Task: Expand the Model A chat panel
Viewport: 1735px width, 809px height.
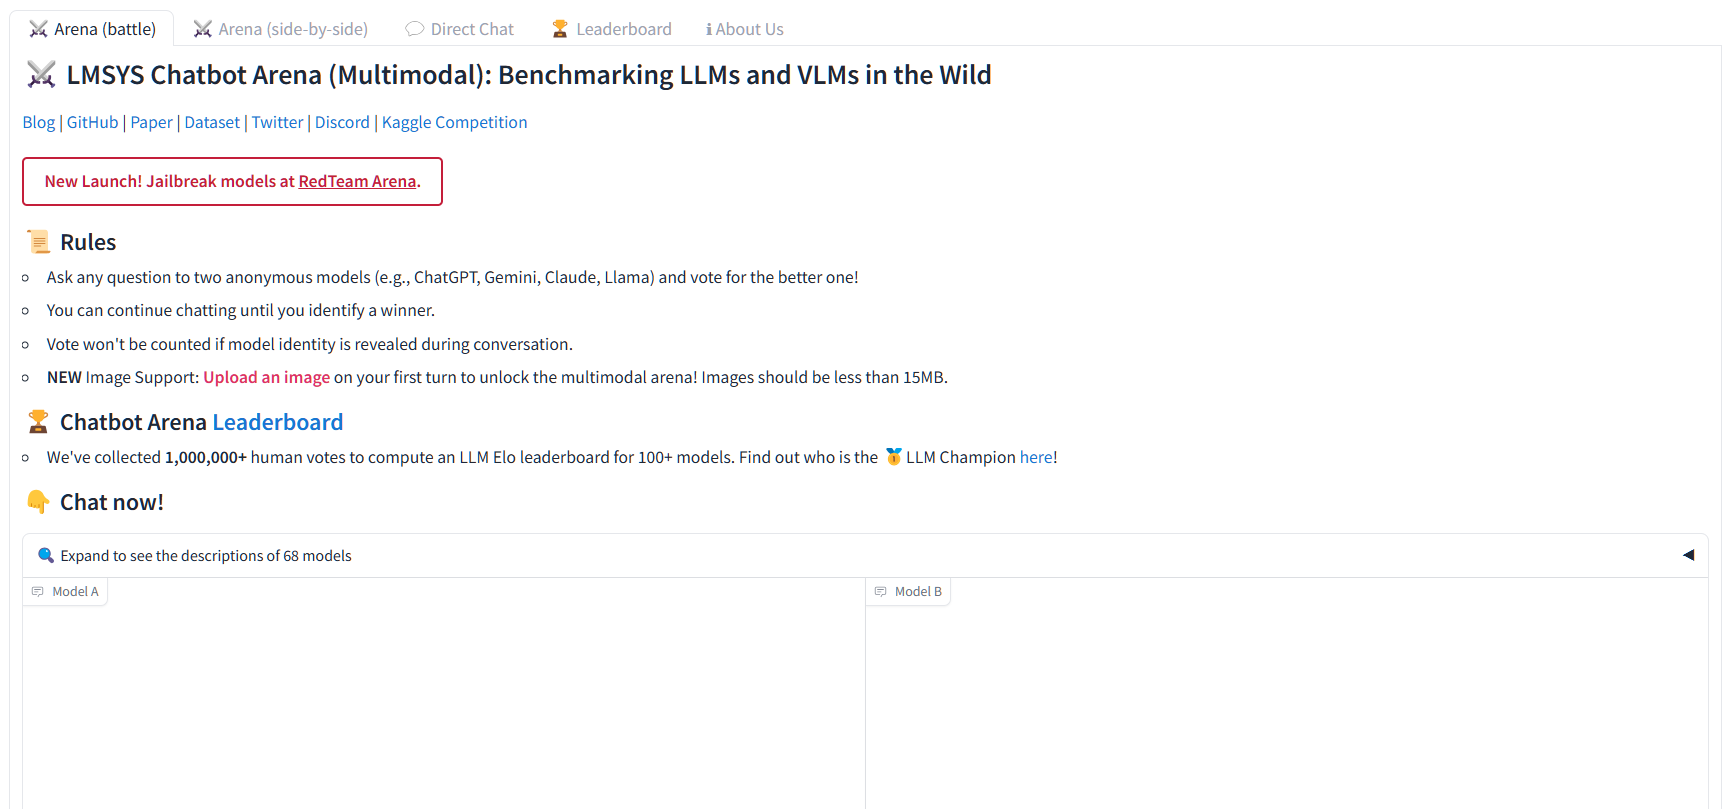Action: (65, 591)
